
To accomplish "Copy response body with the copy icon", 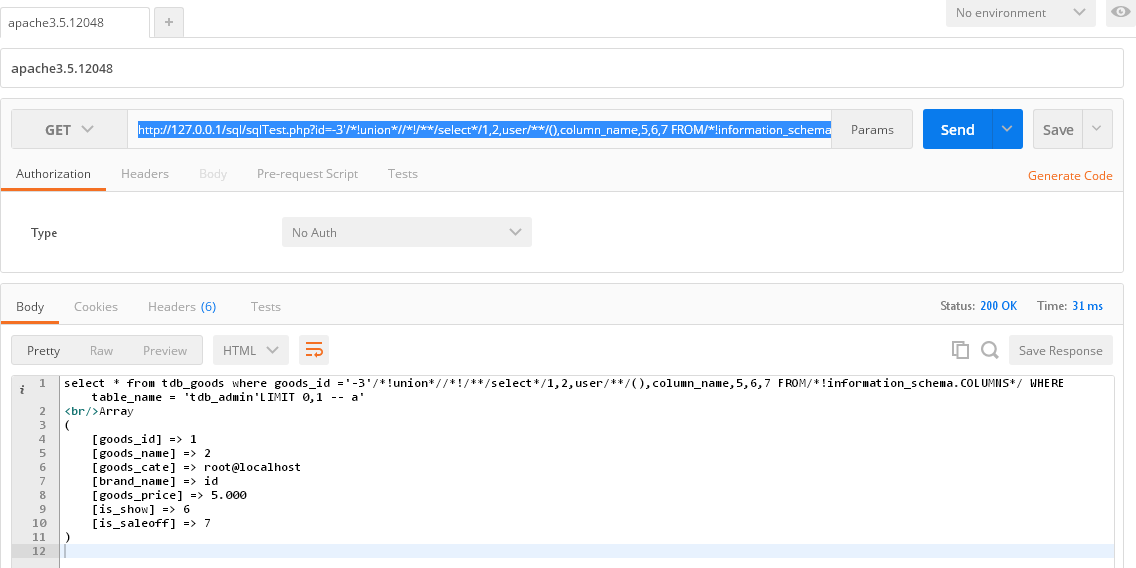I will (960, 350).
